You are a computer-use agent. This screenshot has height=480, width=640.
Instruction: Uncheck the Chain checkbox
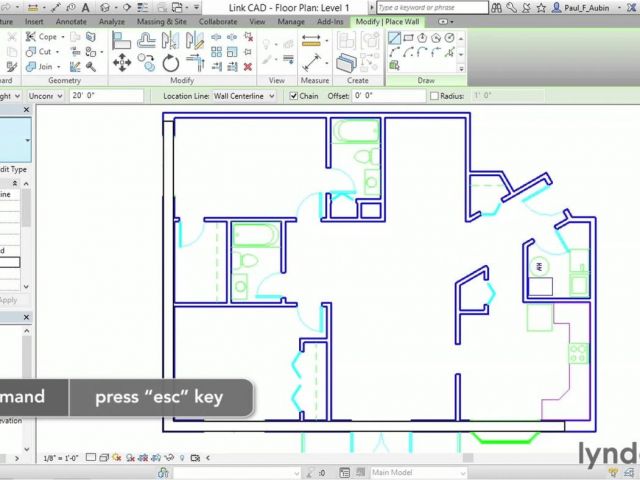pyautogui.click(x=294, y=96)
